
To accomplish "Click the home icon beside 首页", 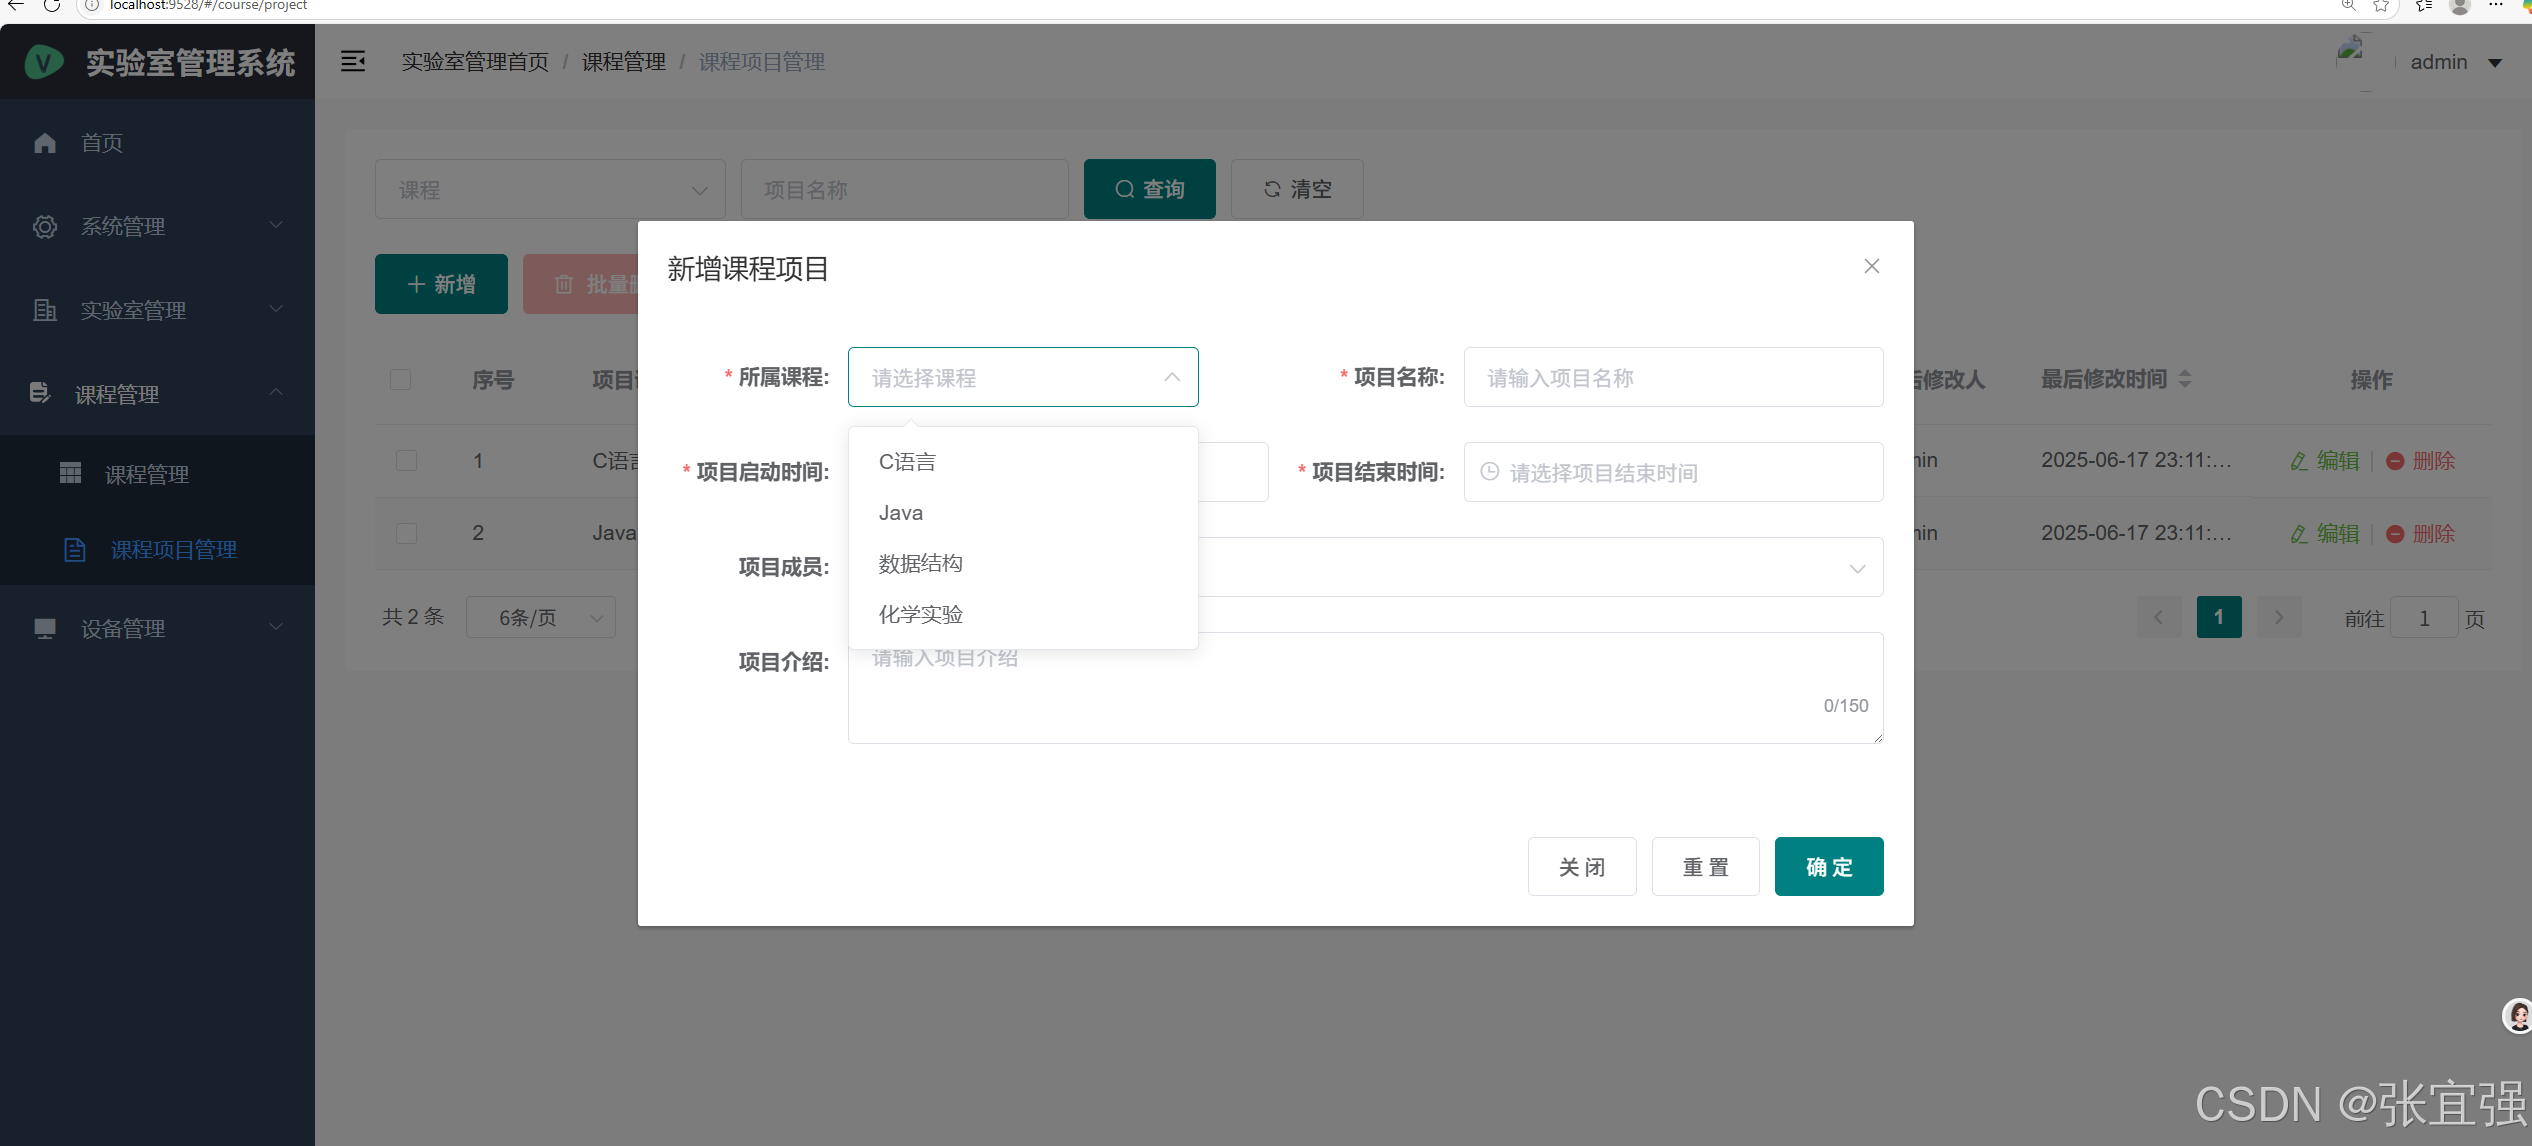I will (x=45, y=143).
